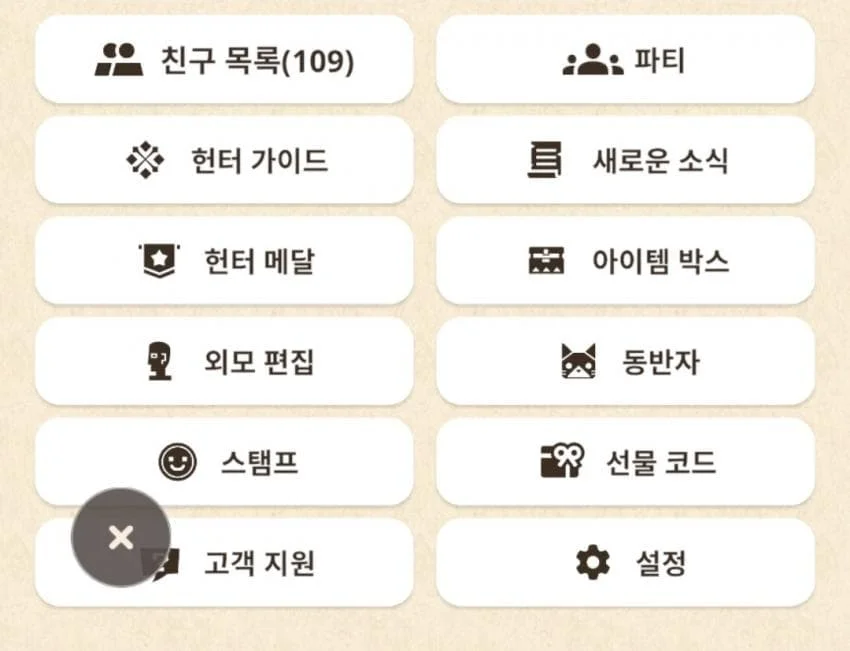Tap the treasure chest icon for 아이템 박스
The height and width of the screenshot is (651, 850).
point(547,260)
